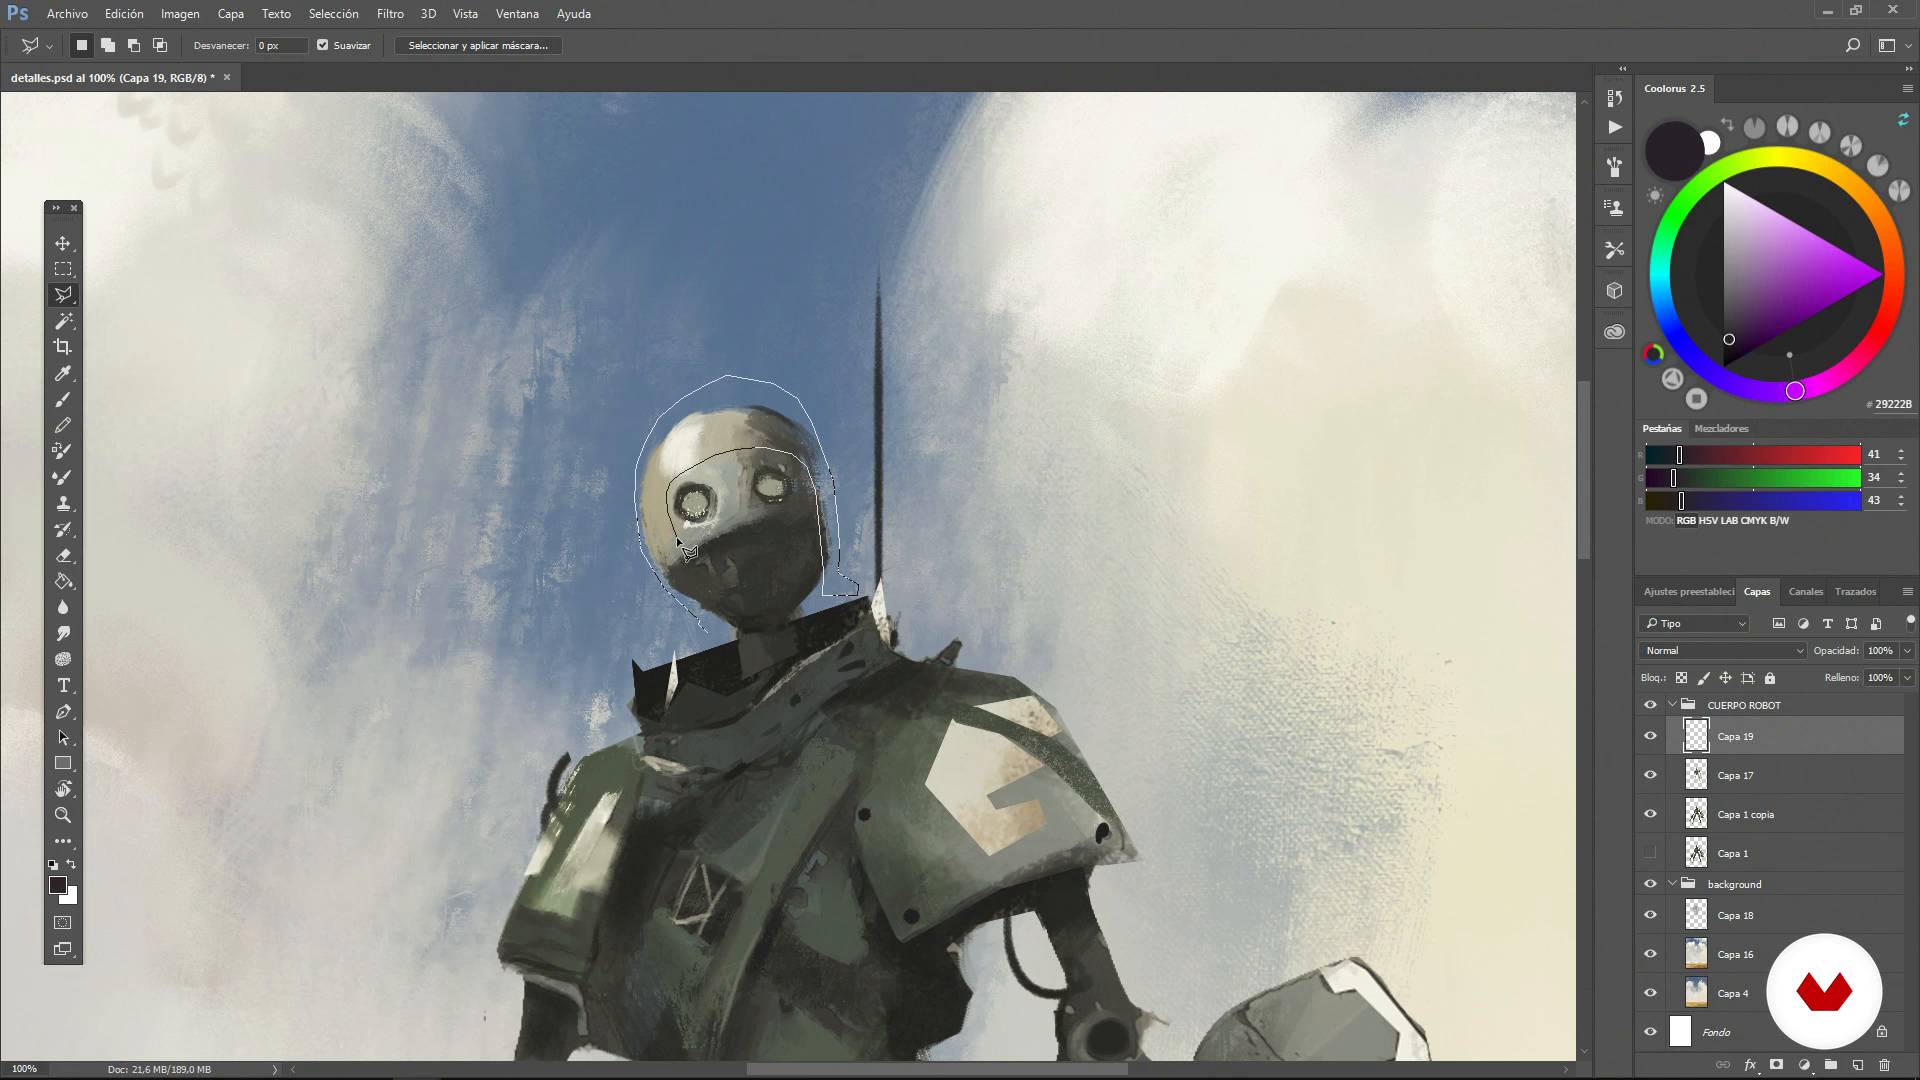This screenshot has height=1080, width=1920.
Task: Select the Rectangular Marquee tool
Action: click(x=63, y=269)
